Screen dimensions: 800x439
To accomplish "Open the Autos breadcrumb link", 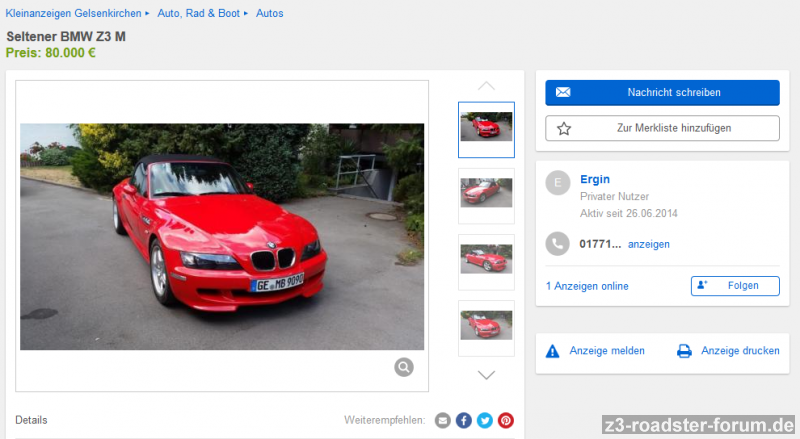I will pos(269,14).
